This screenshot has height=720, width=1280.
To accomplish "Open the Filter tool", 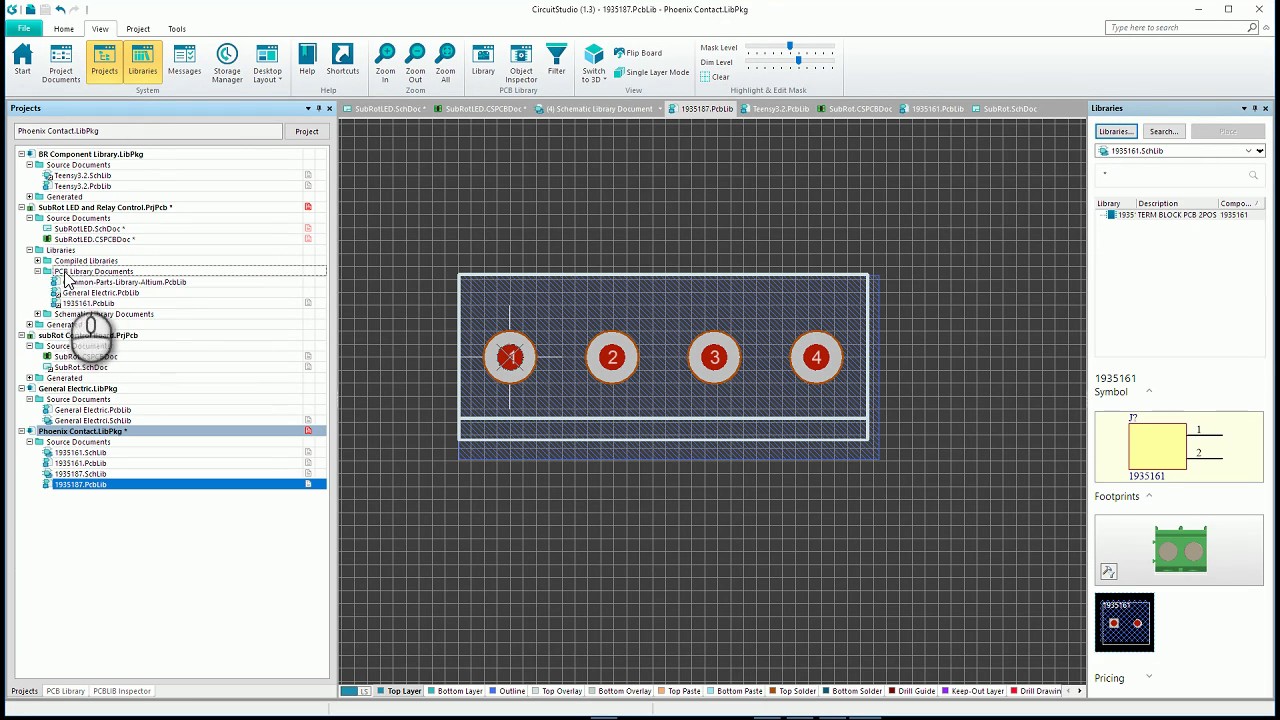I will (557, 61).
